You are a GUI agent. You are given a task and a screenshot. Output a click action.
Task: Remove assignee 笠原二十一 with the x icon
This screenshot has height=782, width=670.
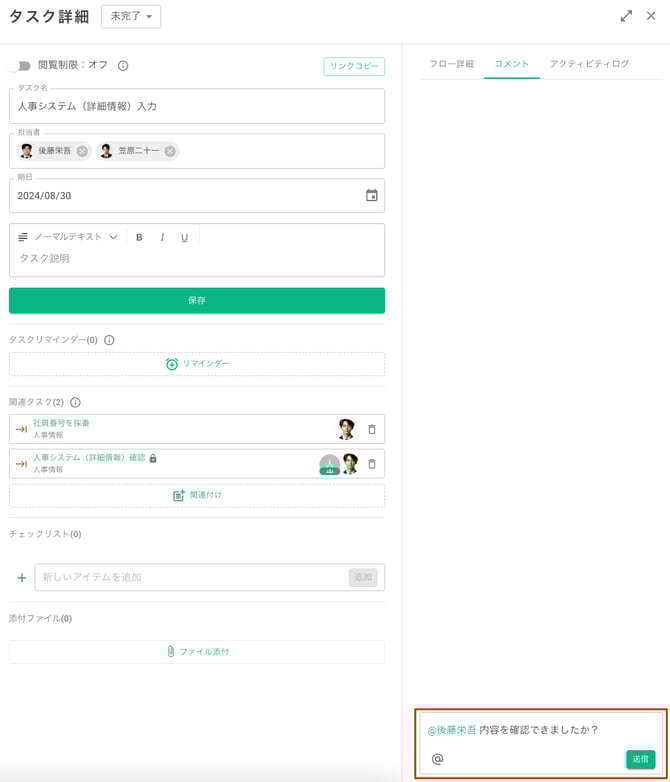click(x=170, y=151)
